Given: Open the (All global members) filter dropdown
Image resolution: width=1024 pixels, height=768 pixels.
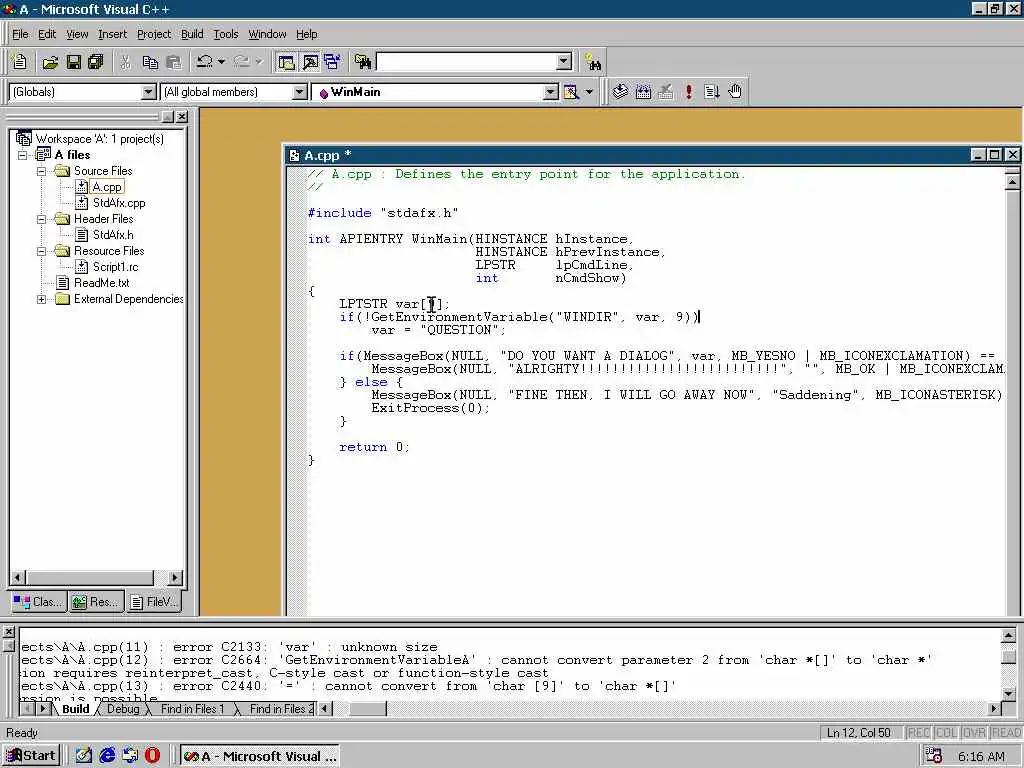Looking at the screenshot, I should click(x=299, y=92).
